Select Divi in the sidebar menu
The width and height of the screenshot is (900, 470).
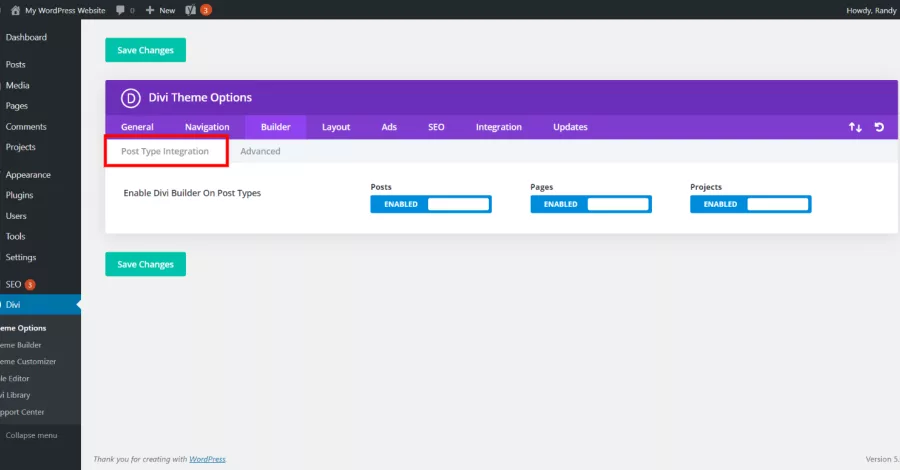click(x=39, y=305)
